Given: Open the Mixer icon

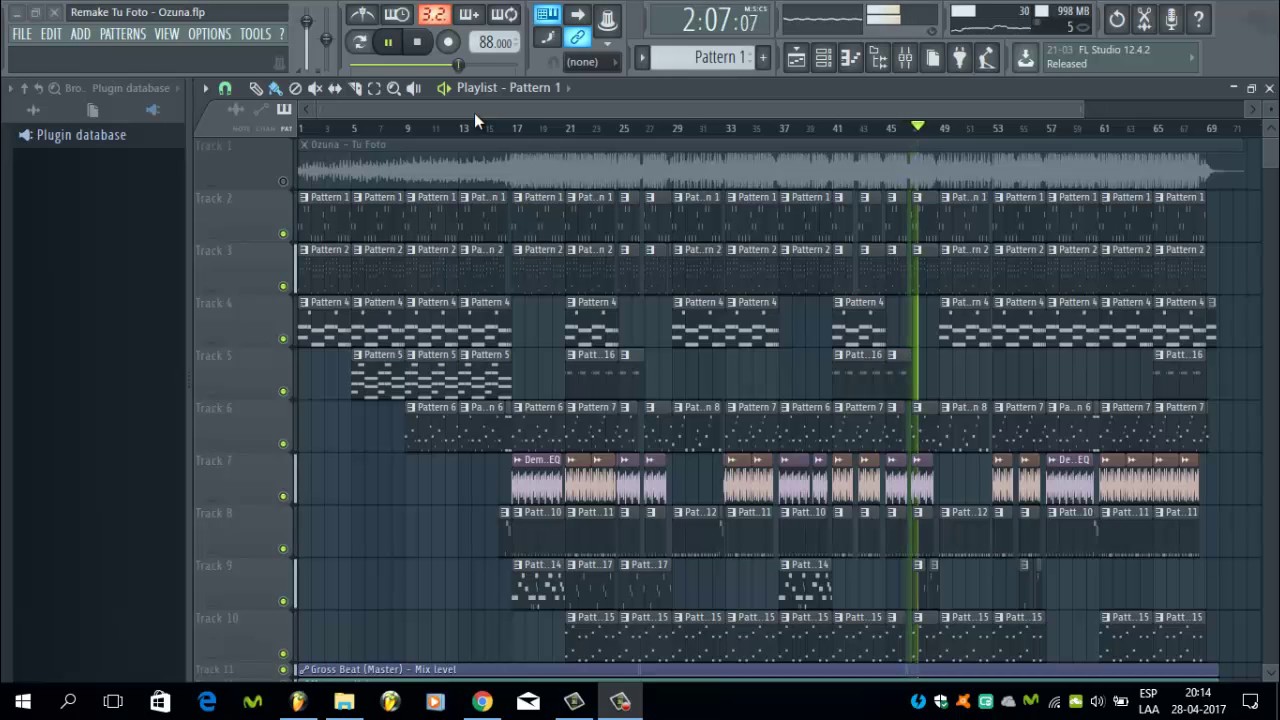Looking at the screenshot, I should (x=905, y=58).
